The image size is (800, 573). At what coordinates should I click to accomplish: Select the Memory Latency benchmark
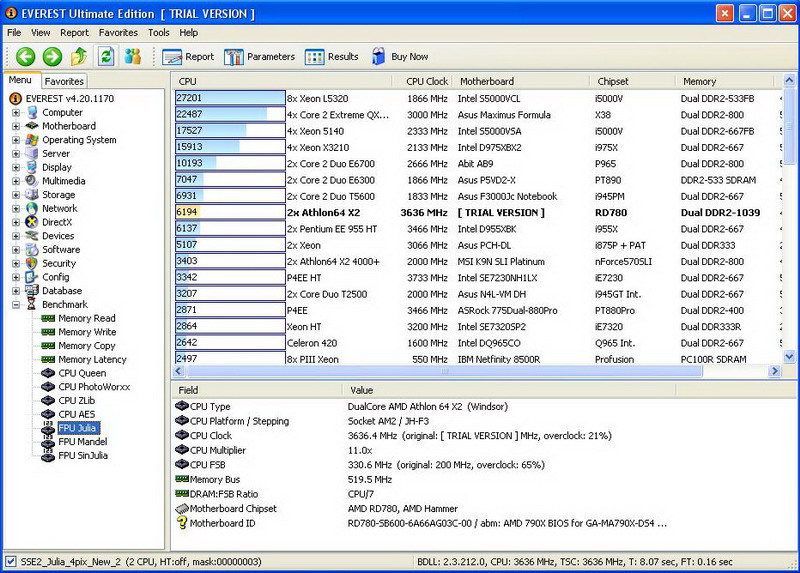[x=92, y=359]
